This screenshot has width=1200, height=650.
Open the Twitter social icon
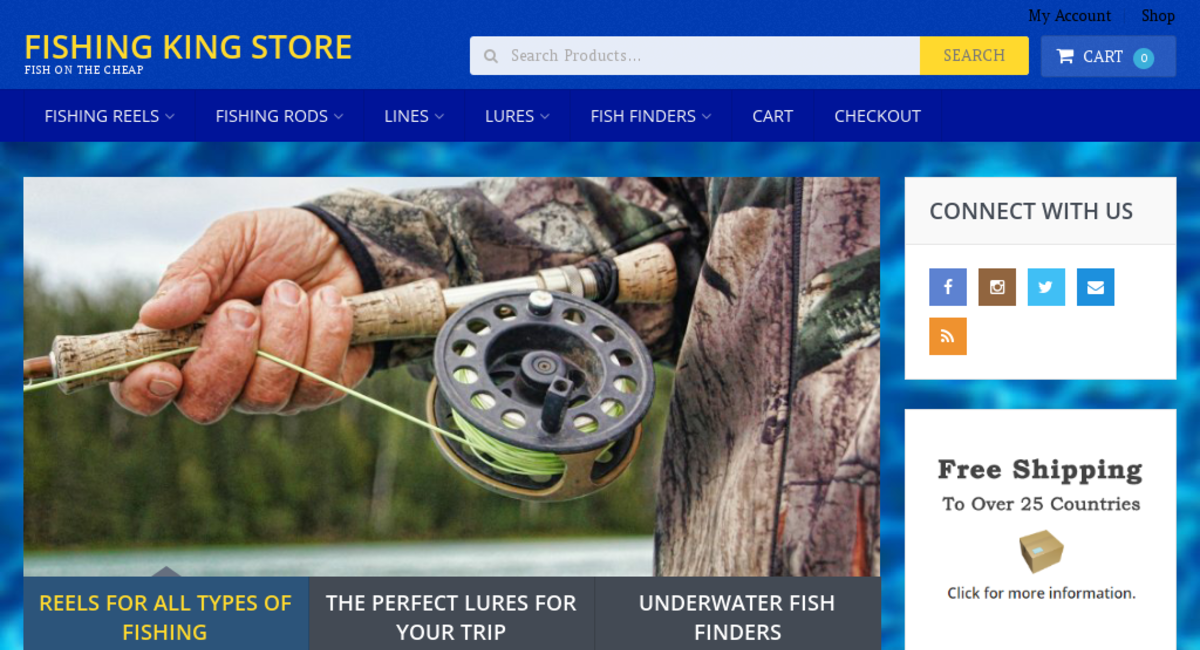point(1046,287)
